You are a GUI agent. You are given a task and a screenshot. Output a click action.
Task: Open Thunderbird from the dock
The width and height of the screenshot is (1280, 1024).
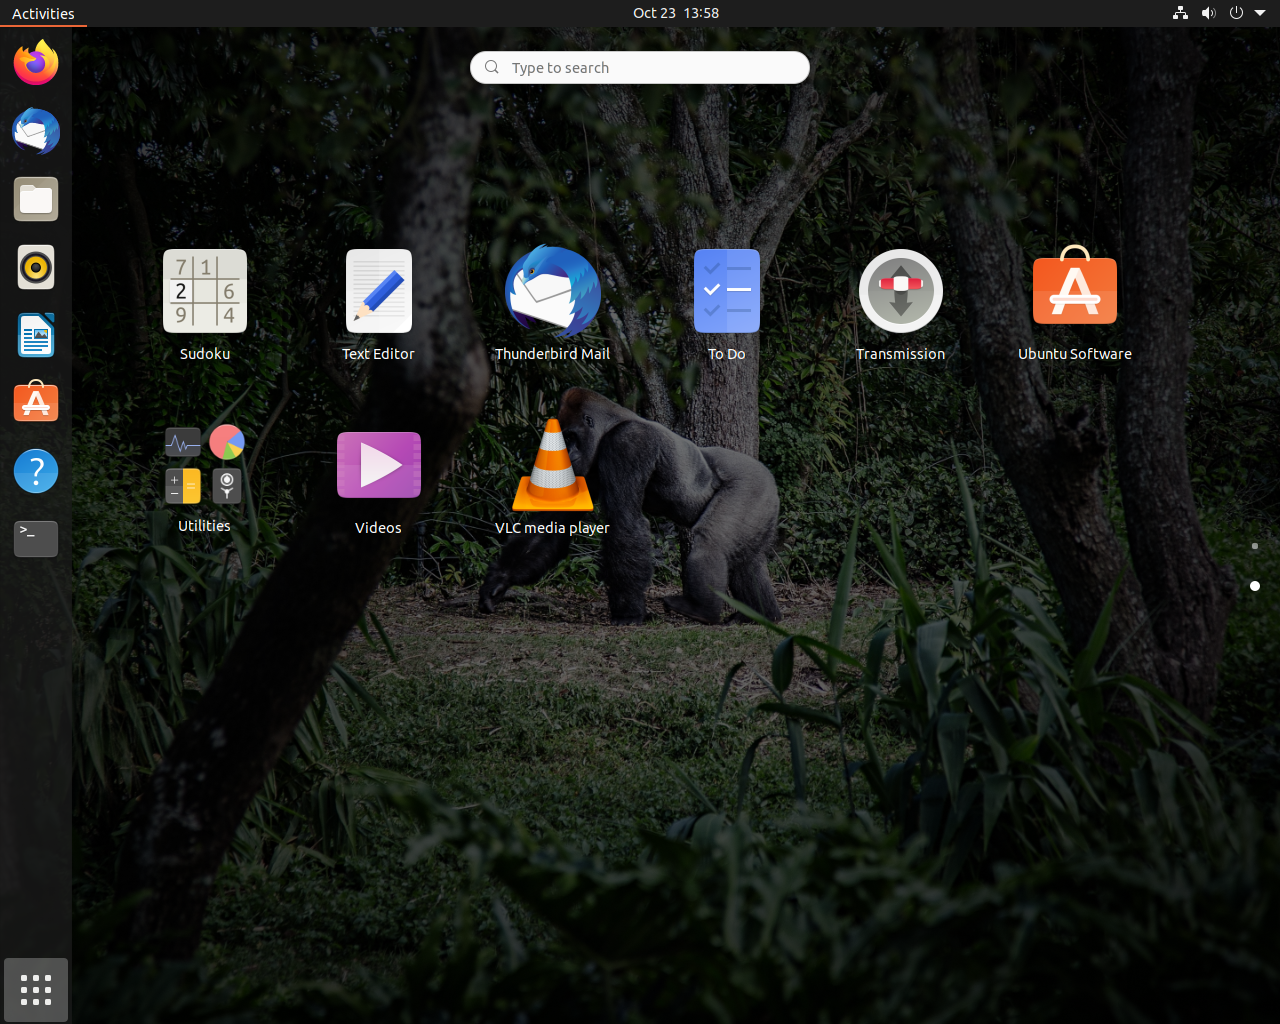36,131
